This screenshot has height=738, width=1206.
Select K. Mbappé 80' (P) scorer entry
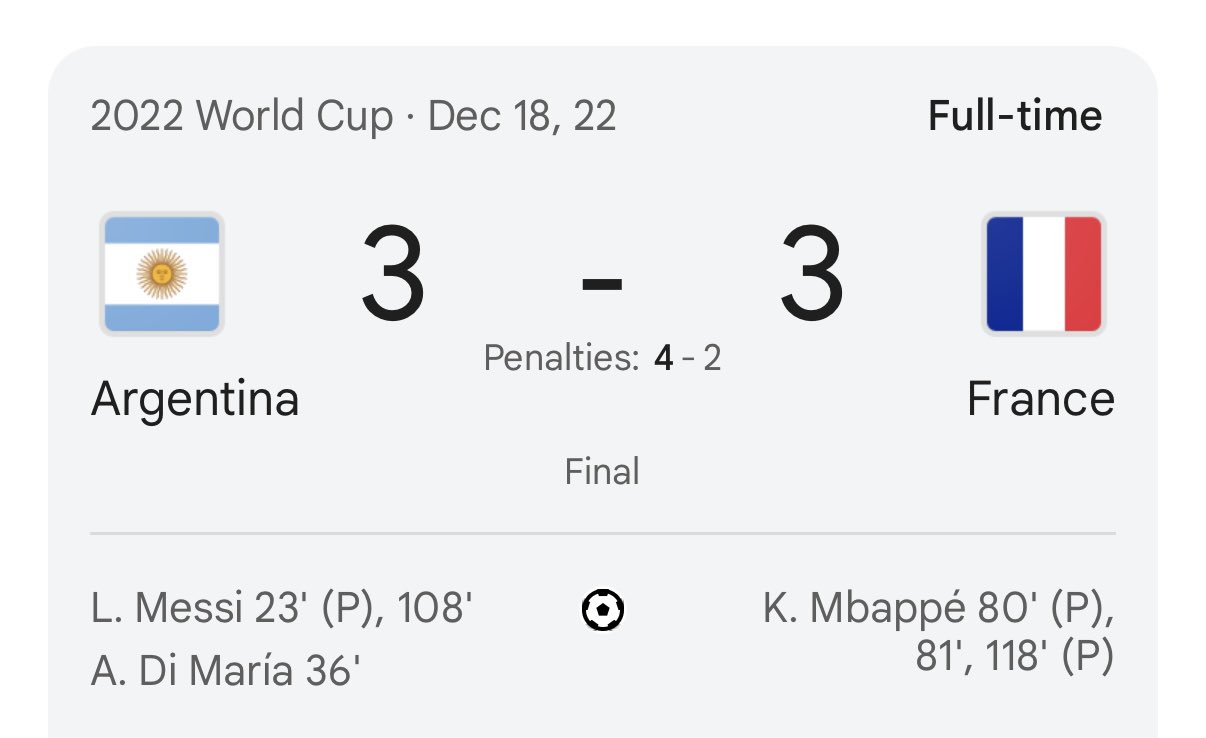tap(939, 608)
